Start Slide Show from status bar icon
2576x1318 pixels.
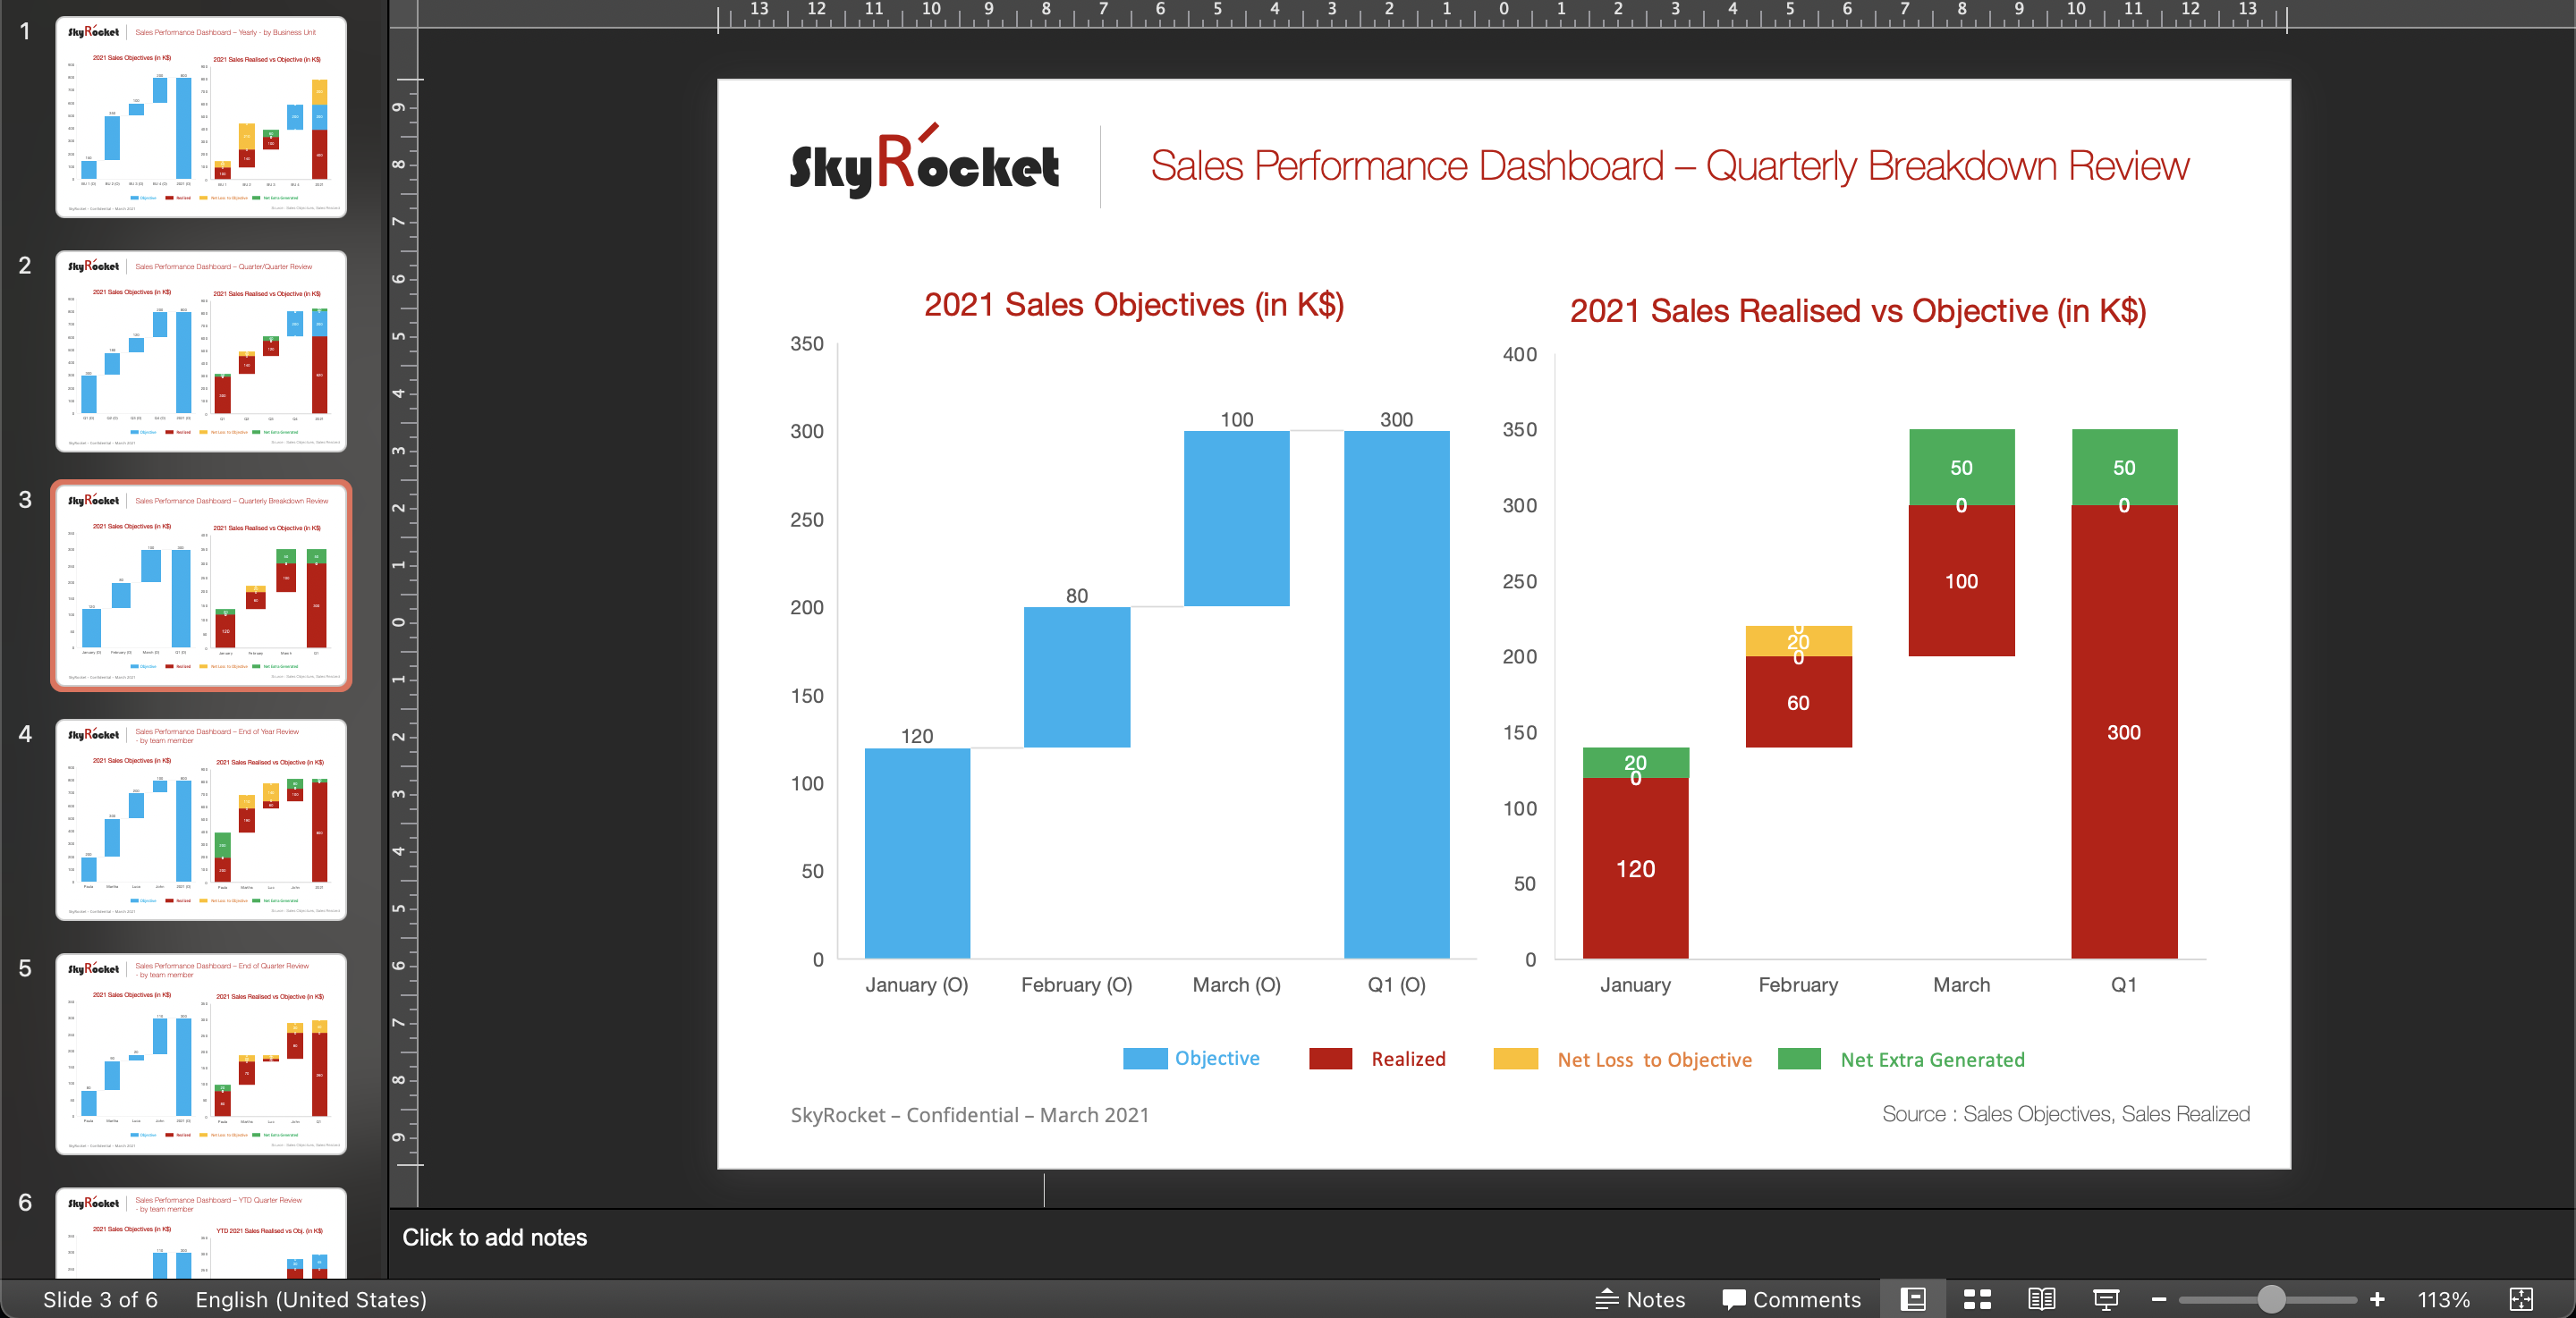coord(2105,1299)
